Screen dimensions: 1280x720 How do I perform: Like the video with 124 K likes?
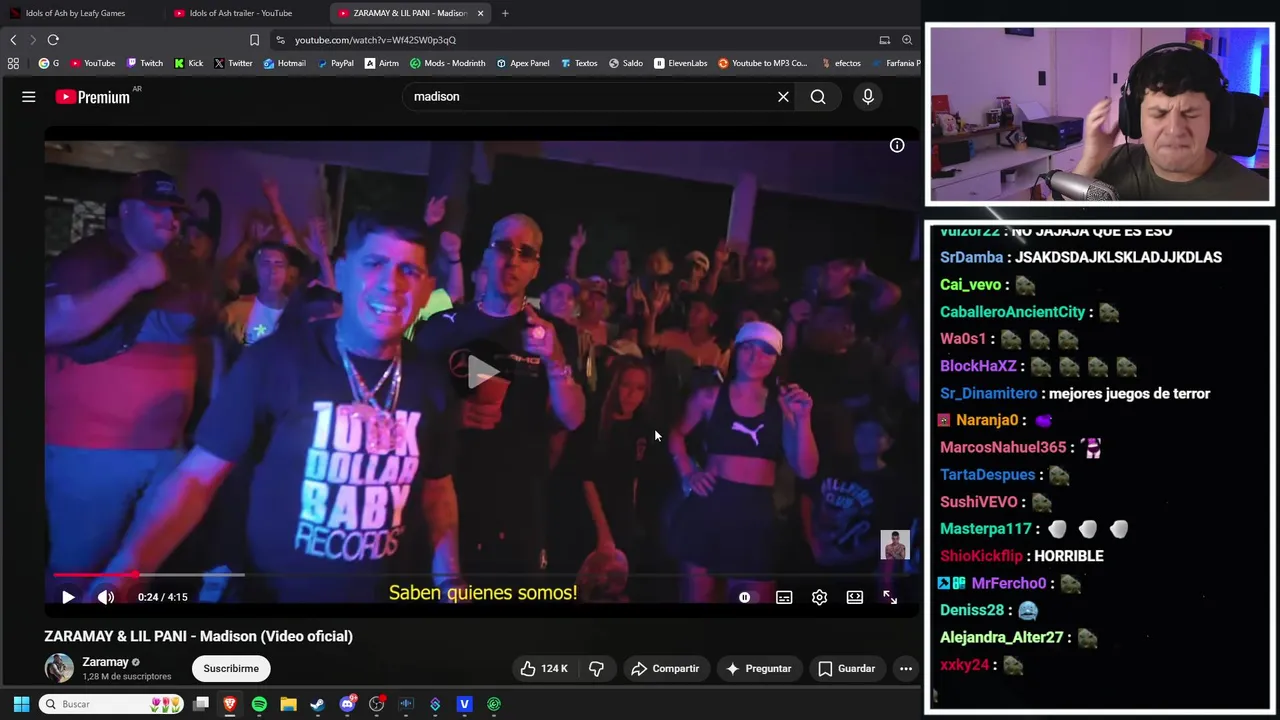point(543,669)
